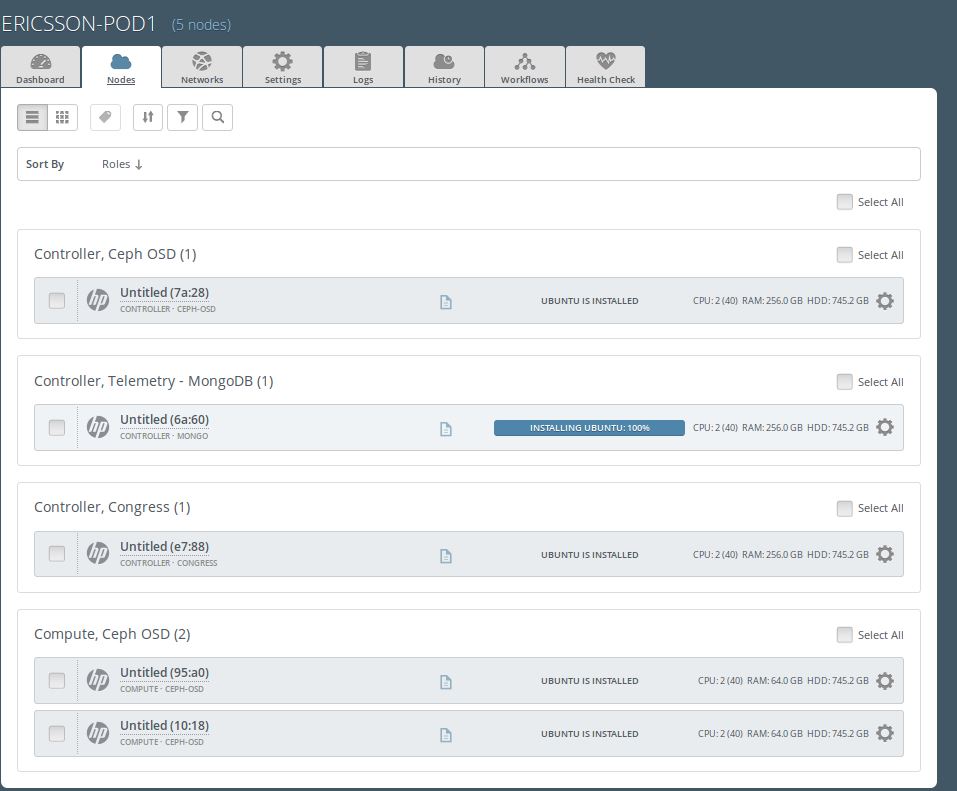Check Select All for Controller, Telemetry - MongoDB group

coord(845,382)
